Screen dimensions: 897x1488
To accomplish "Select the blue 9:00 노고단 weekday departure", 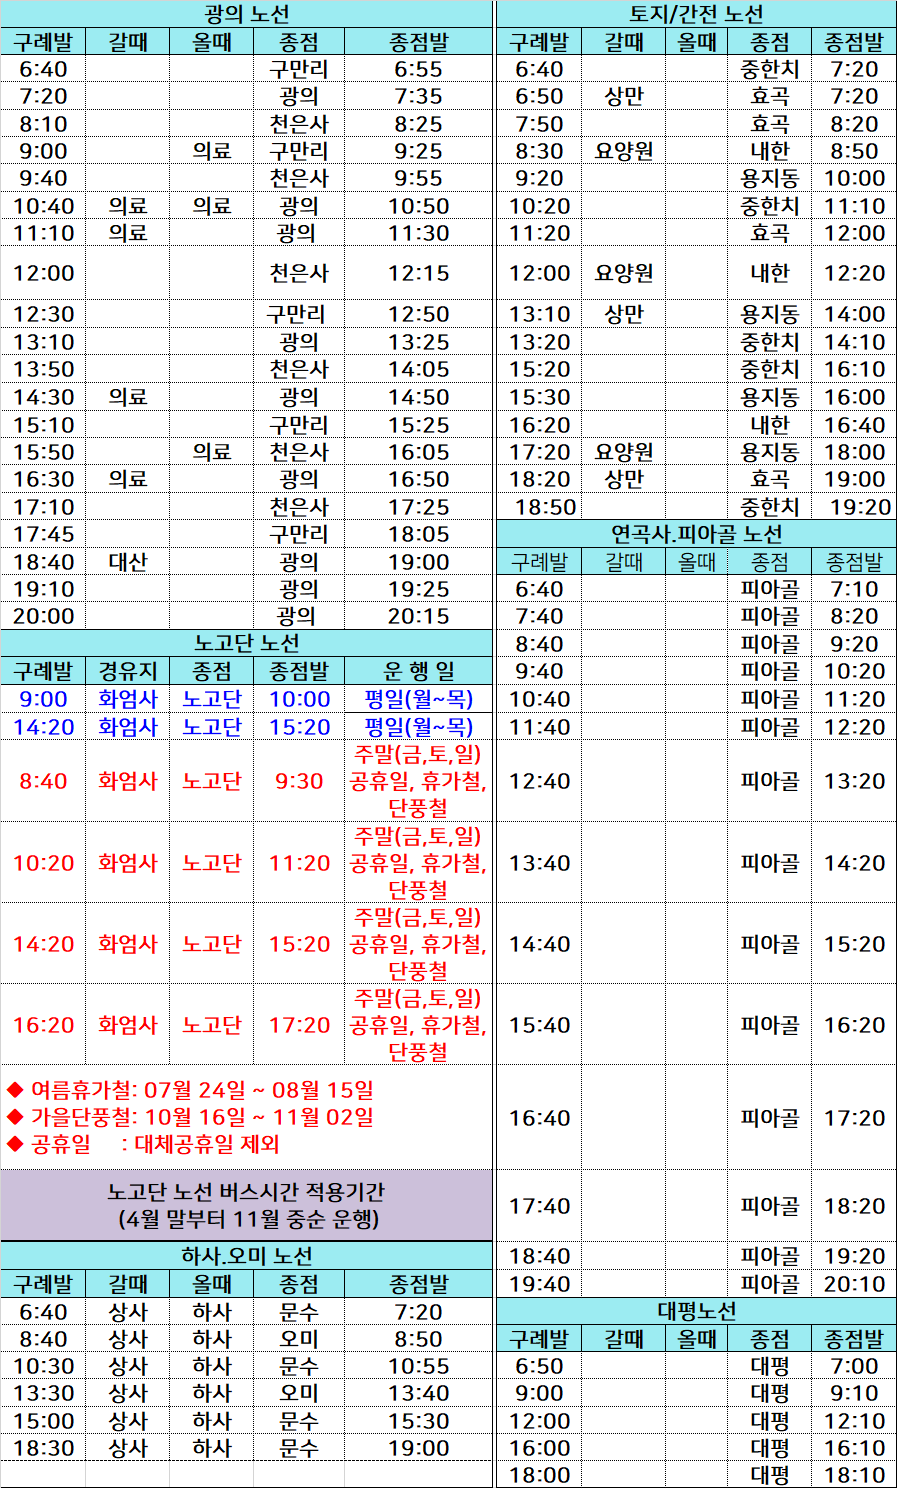I will tap(43, 699).
